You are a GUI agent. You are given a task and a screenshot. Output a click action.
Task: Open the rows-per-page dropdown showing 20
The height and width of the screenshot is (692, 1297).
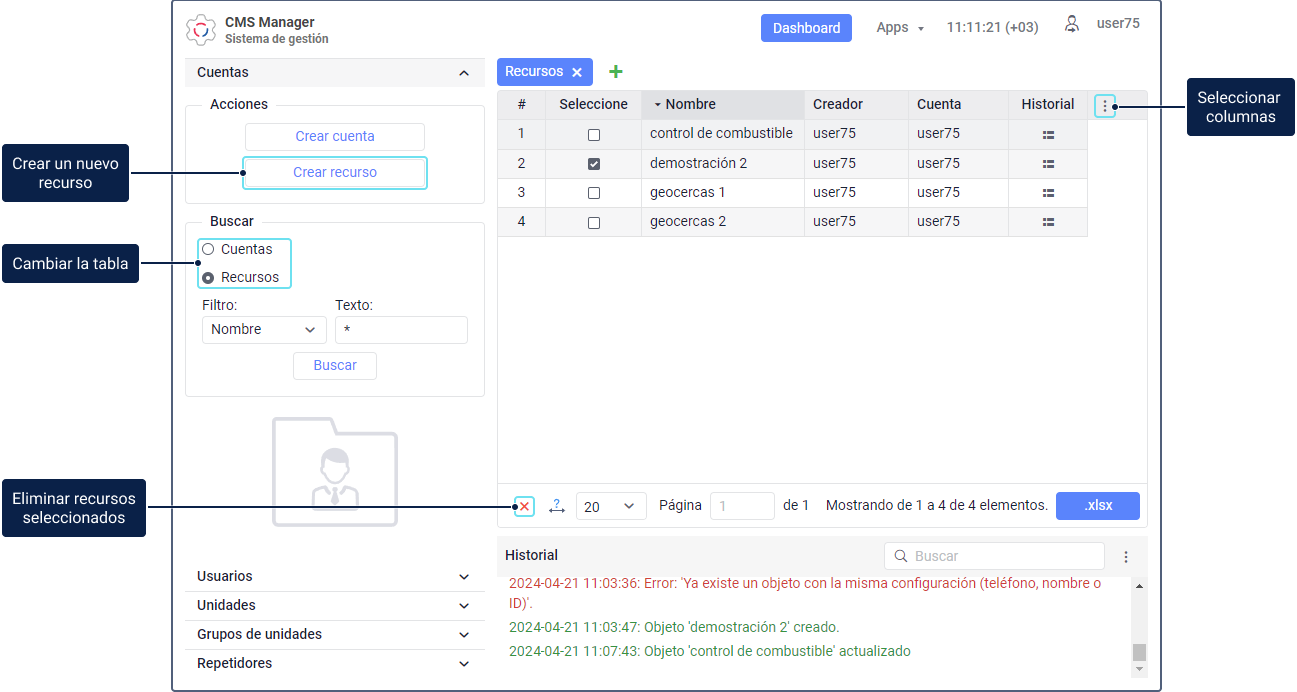(x=610, y=506)
